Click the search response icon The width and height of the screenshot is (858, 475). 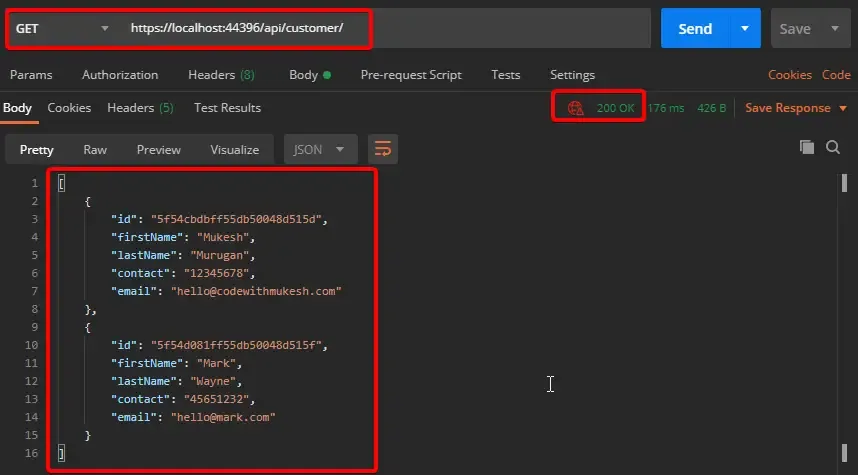pyautogui.click(x=833, y=147)
